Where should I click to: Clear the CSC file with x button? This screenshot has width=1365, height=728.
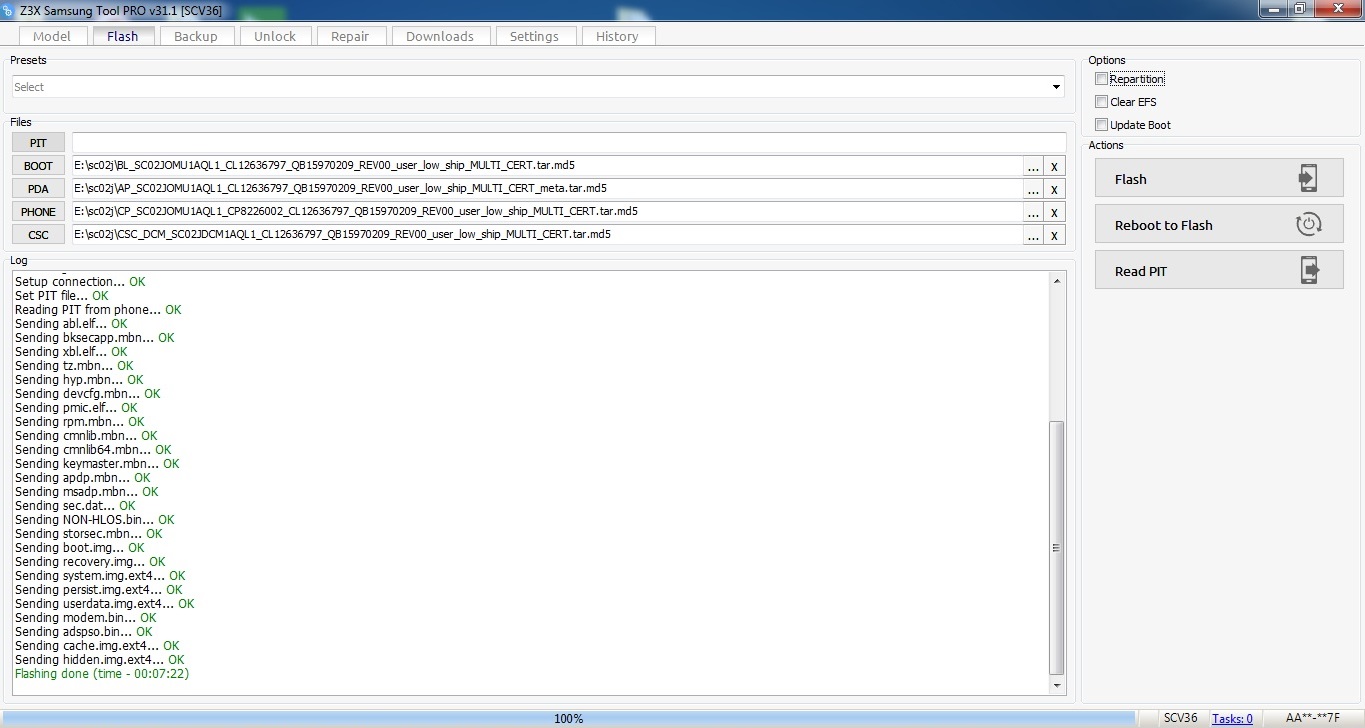1054,235
